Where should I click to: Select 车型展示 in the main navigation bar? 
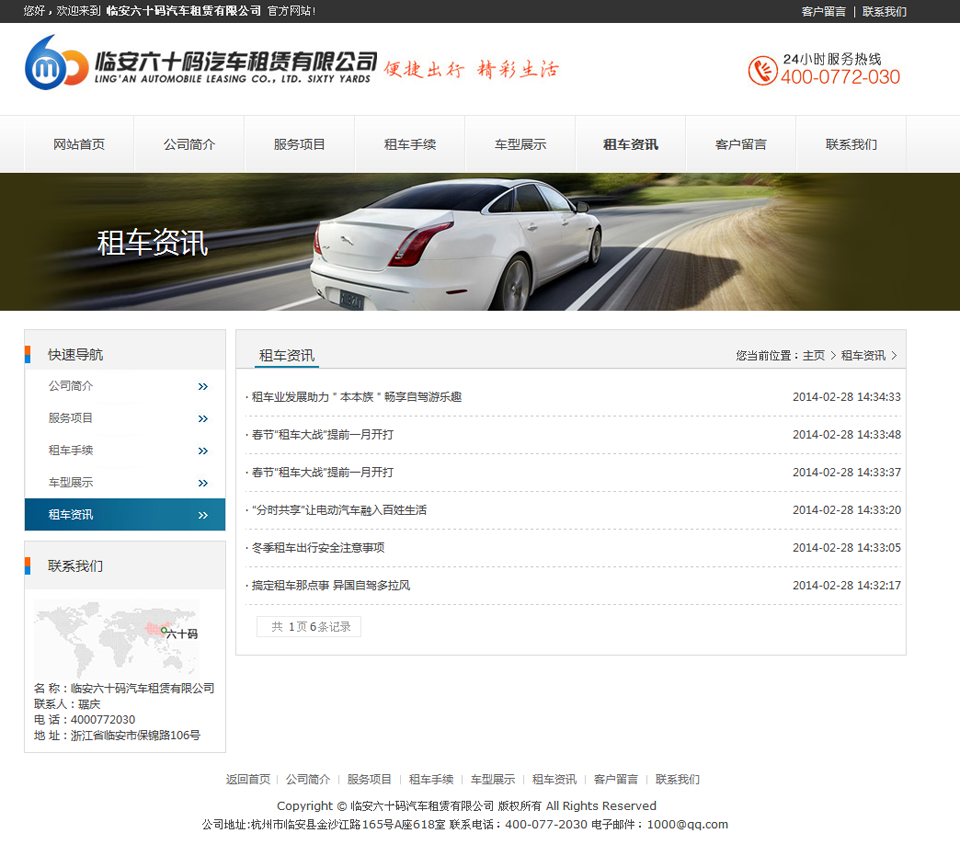520,144
